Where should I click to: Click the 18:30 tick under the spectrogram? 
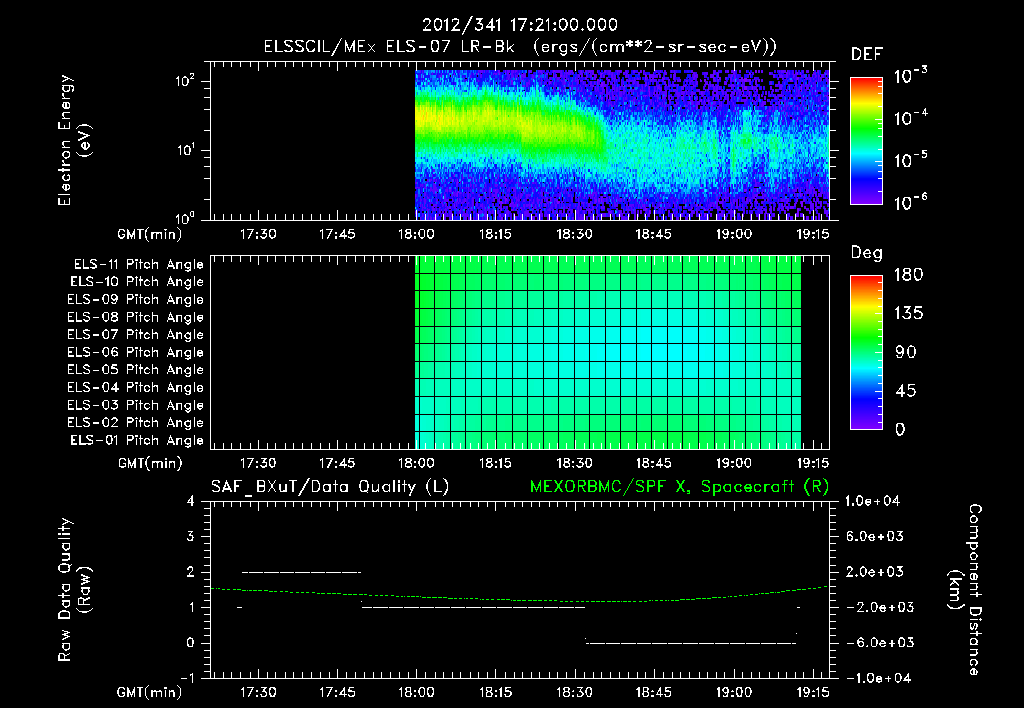click(x=575, y=234)
